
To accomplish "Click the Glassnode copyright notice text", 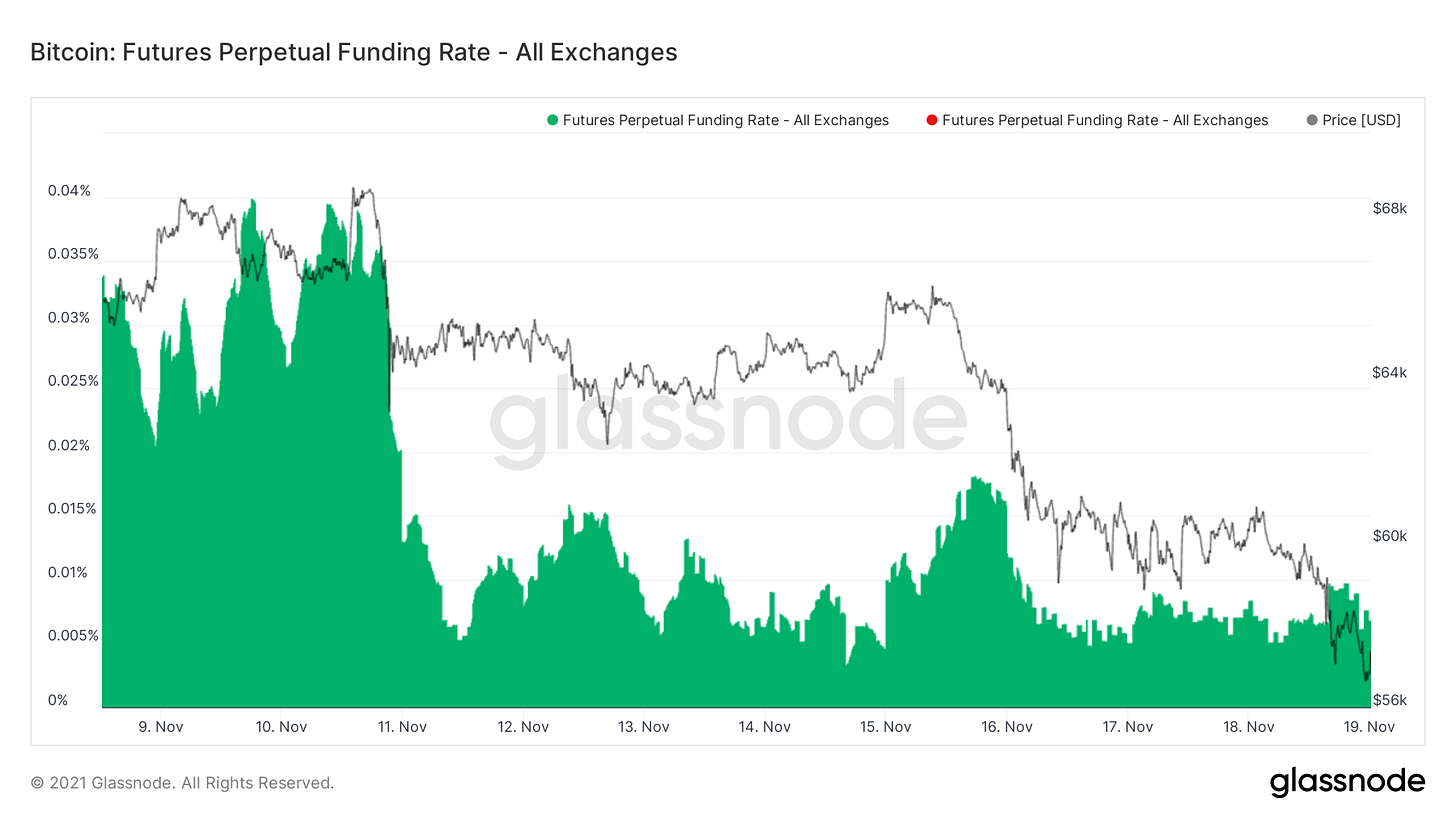I will 182,783.
